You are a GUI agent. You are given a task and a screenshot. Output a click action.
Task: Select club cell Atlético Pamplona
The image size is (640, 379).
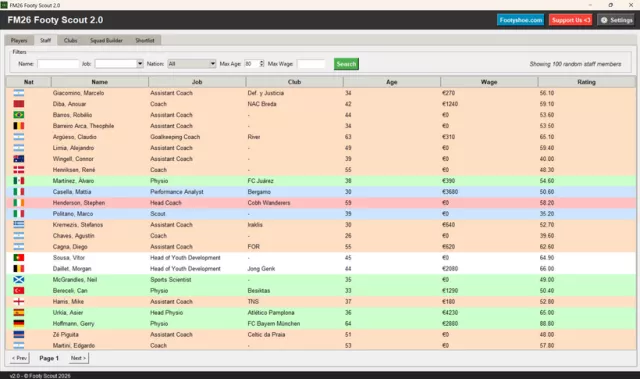[271, 313]
